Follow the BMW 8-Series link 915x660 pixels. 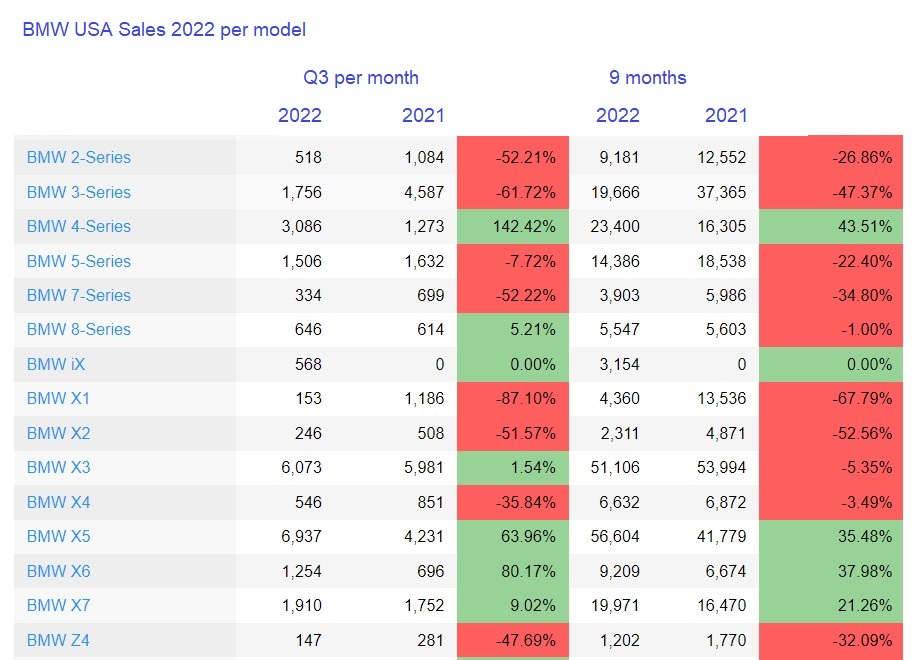(x=78, y=329)
